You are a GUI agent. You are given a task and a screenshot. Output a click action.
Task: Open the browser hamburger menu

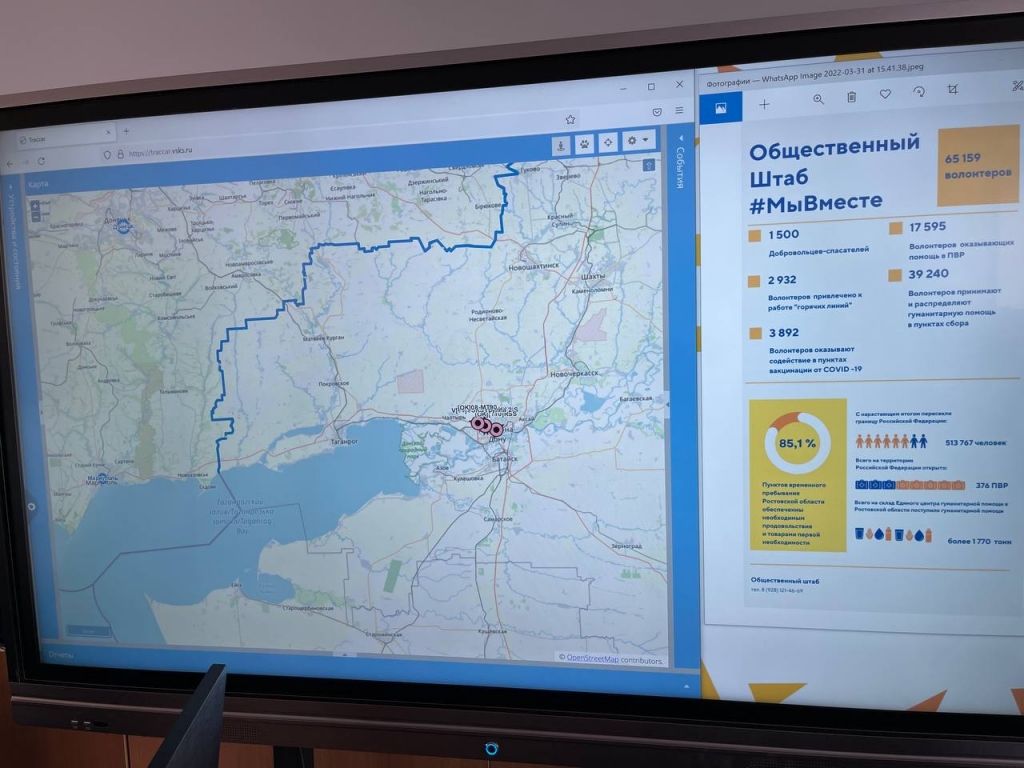tap(679, 110)
